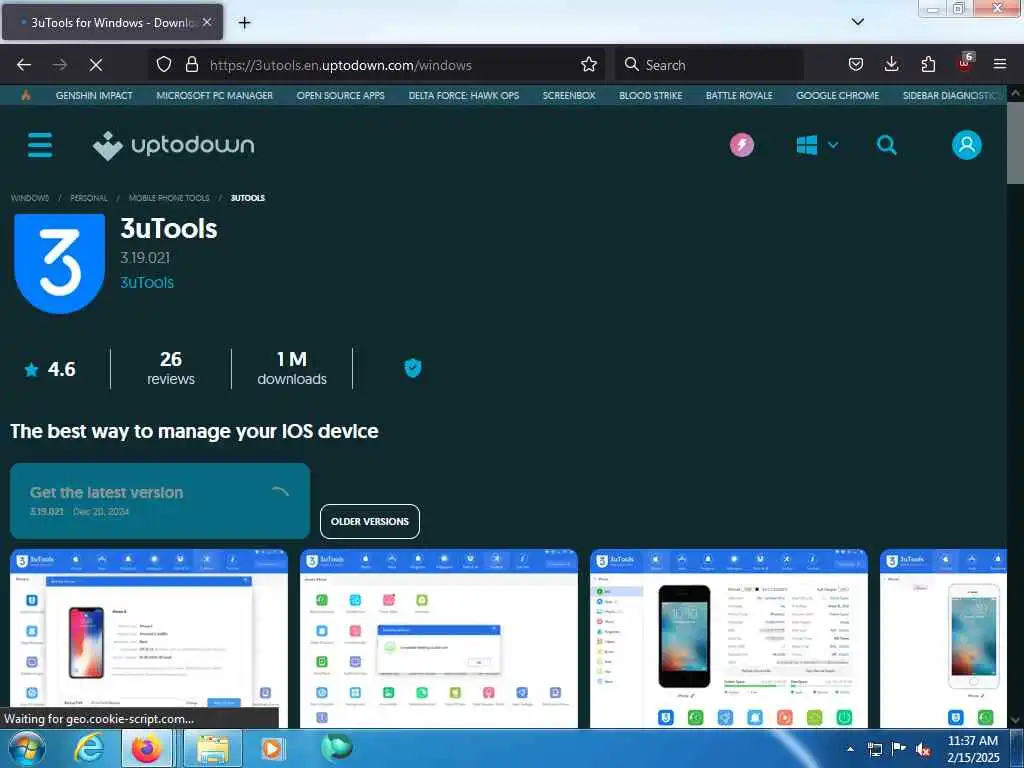The height and width of the screenshot is (768, 1024).
Task: Open BATTLE ROYALE in top bar
Action: tap(739, 95)
